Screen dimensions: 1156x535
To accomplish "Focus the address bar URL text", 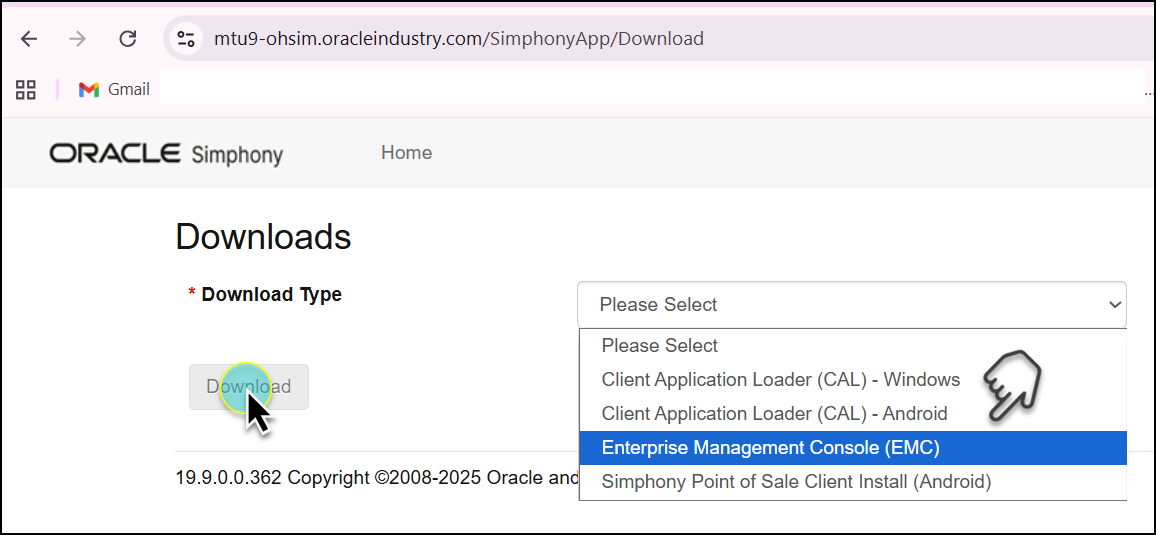I will [x=458, y=39].
